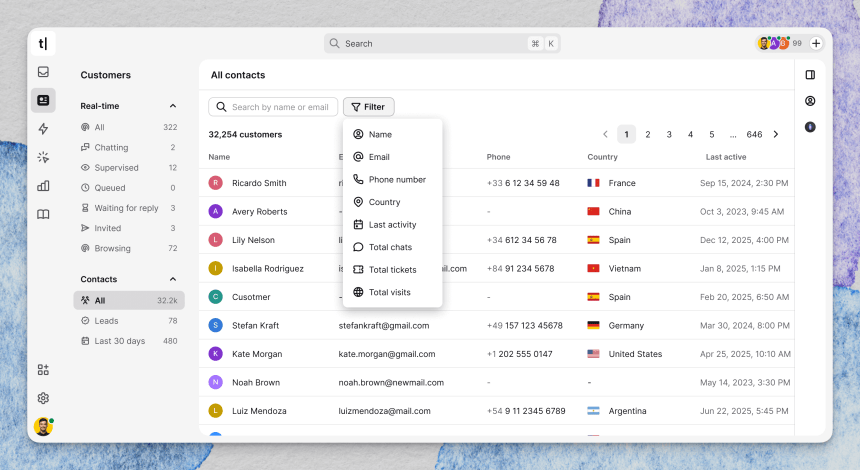Open the Apps grid-plus icon
The image size is (860, 470).
click(43, 370)
